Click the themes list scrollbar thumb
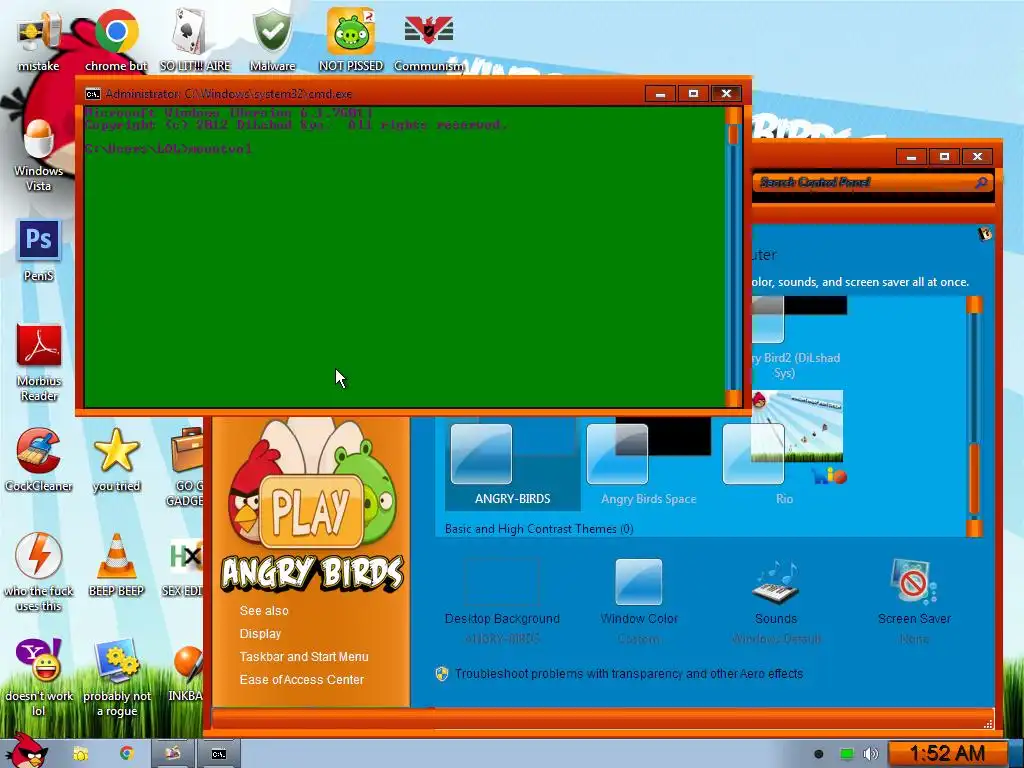Screen dimensions: 1024x768 [974, 480]
